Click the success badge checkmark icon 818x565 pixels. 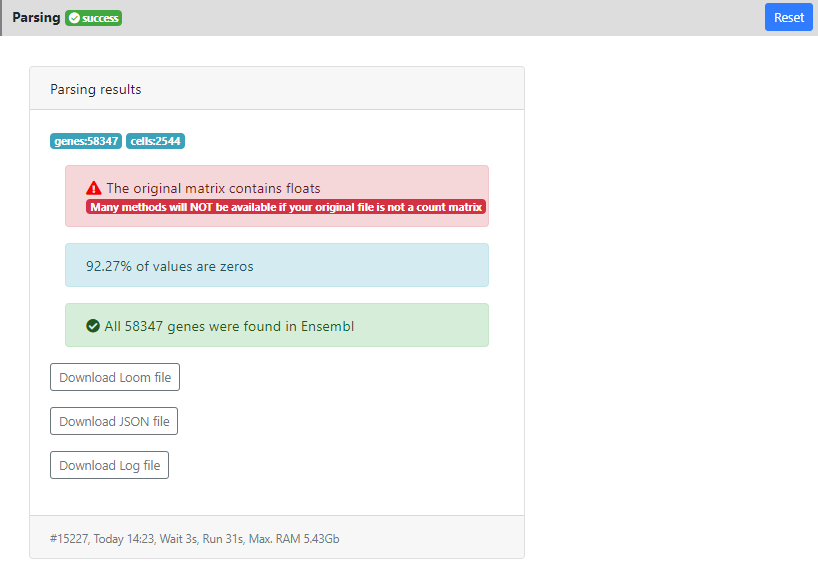coord(74,18)
